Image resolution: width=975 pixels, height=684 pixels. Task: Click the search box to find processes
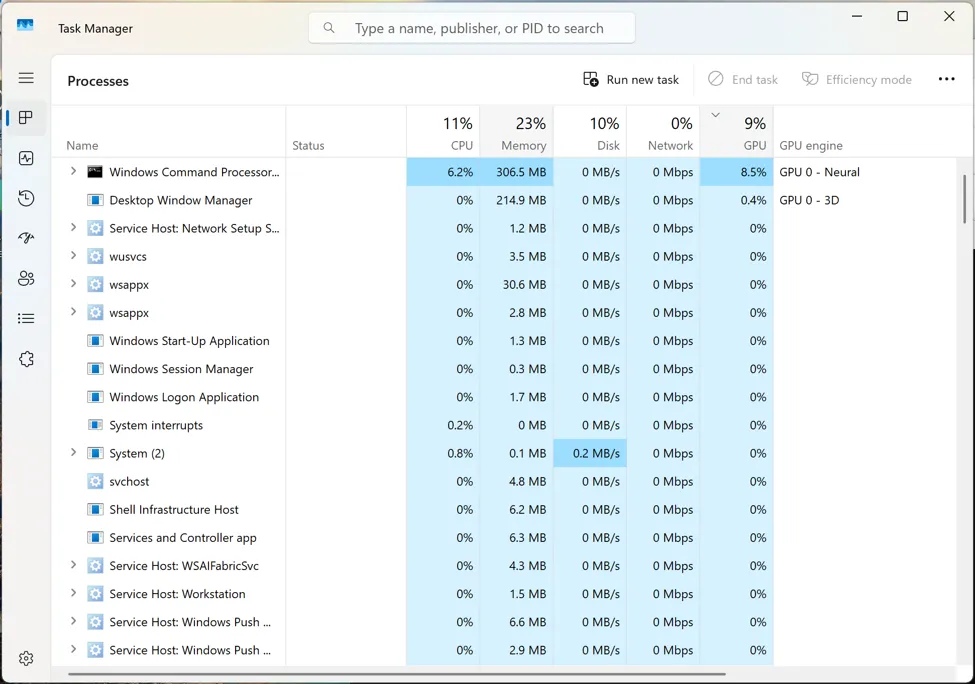(x=472, y=28)
